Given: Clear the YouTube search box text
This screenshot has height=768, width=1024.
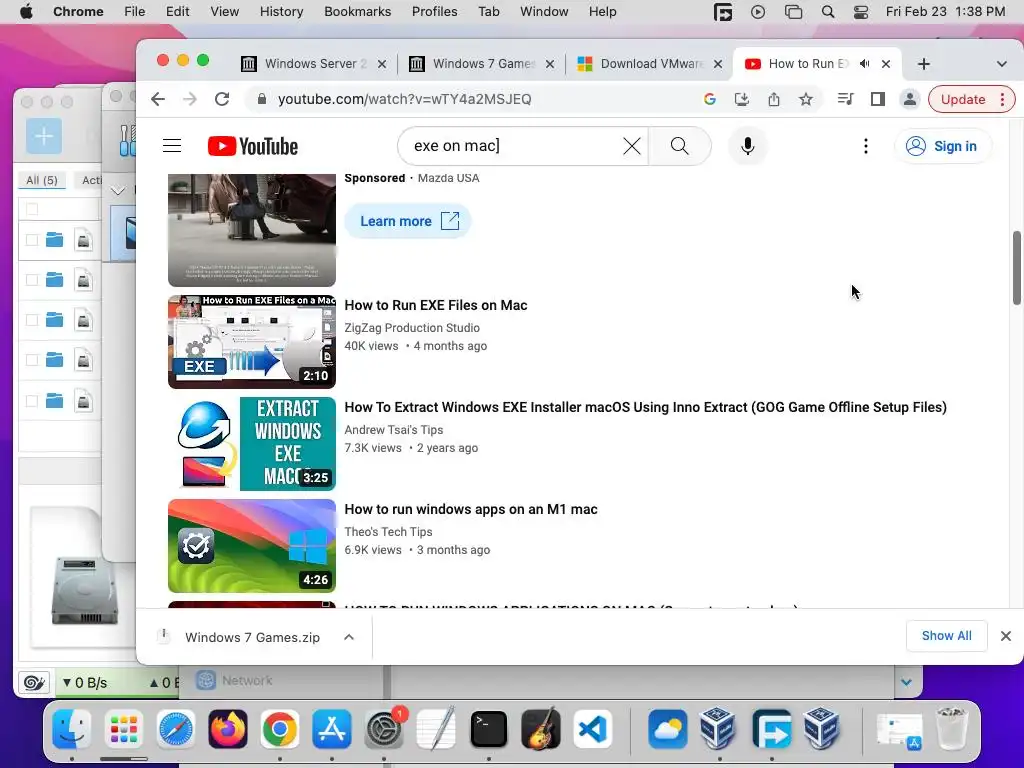Looking at the screenshot, I should click(x=632, y=146).
